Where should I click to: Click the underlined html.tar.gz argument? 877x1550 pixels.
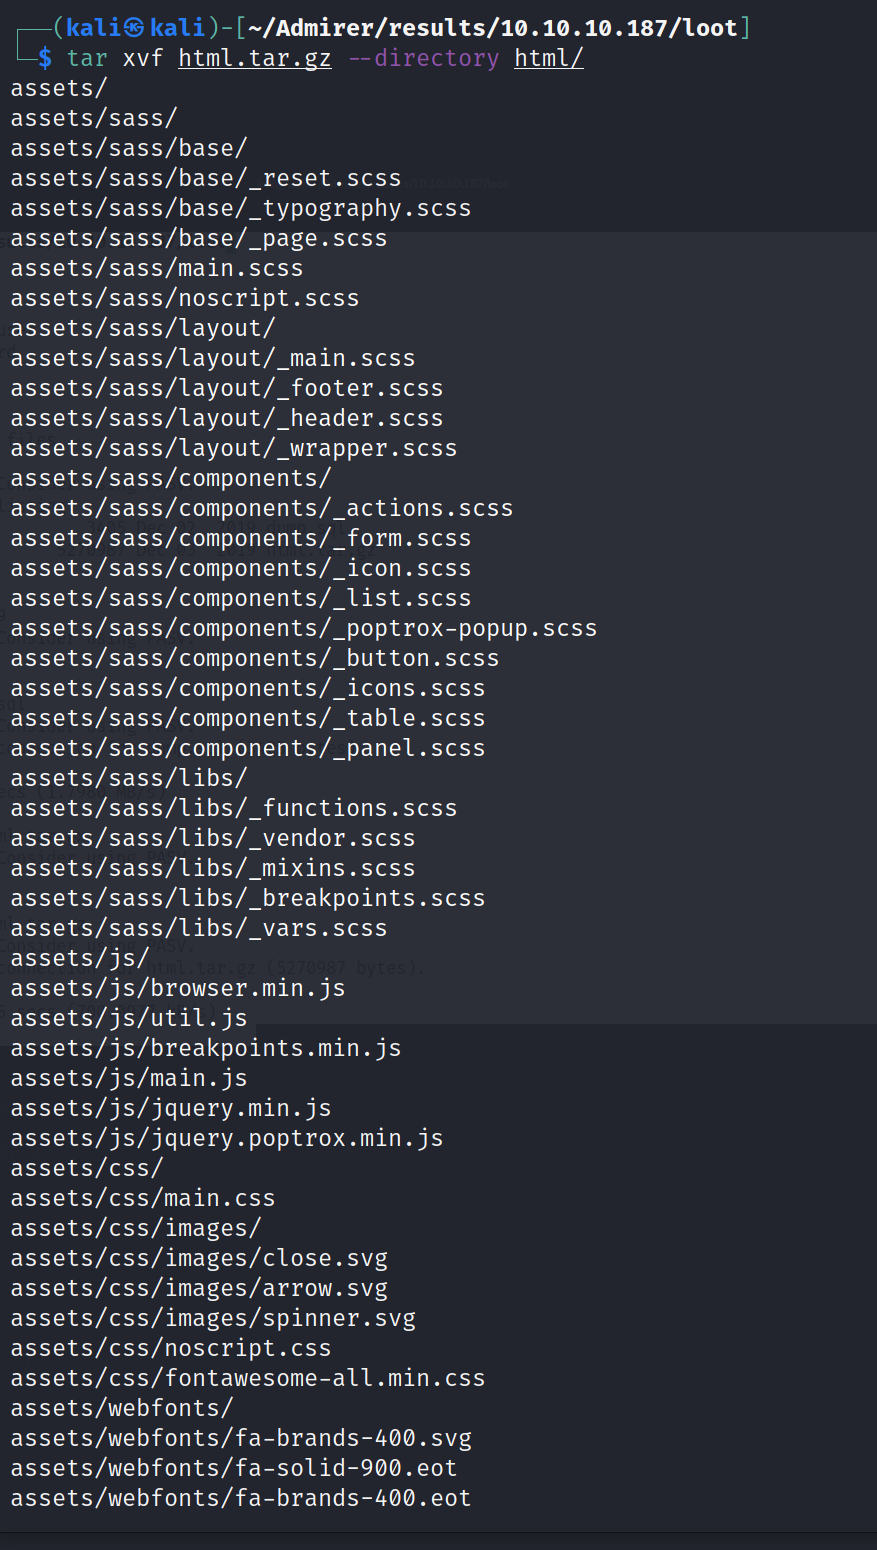(x=254, y=58)
